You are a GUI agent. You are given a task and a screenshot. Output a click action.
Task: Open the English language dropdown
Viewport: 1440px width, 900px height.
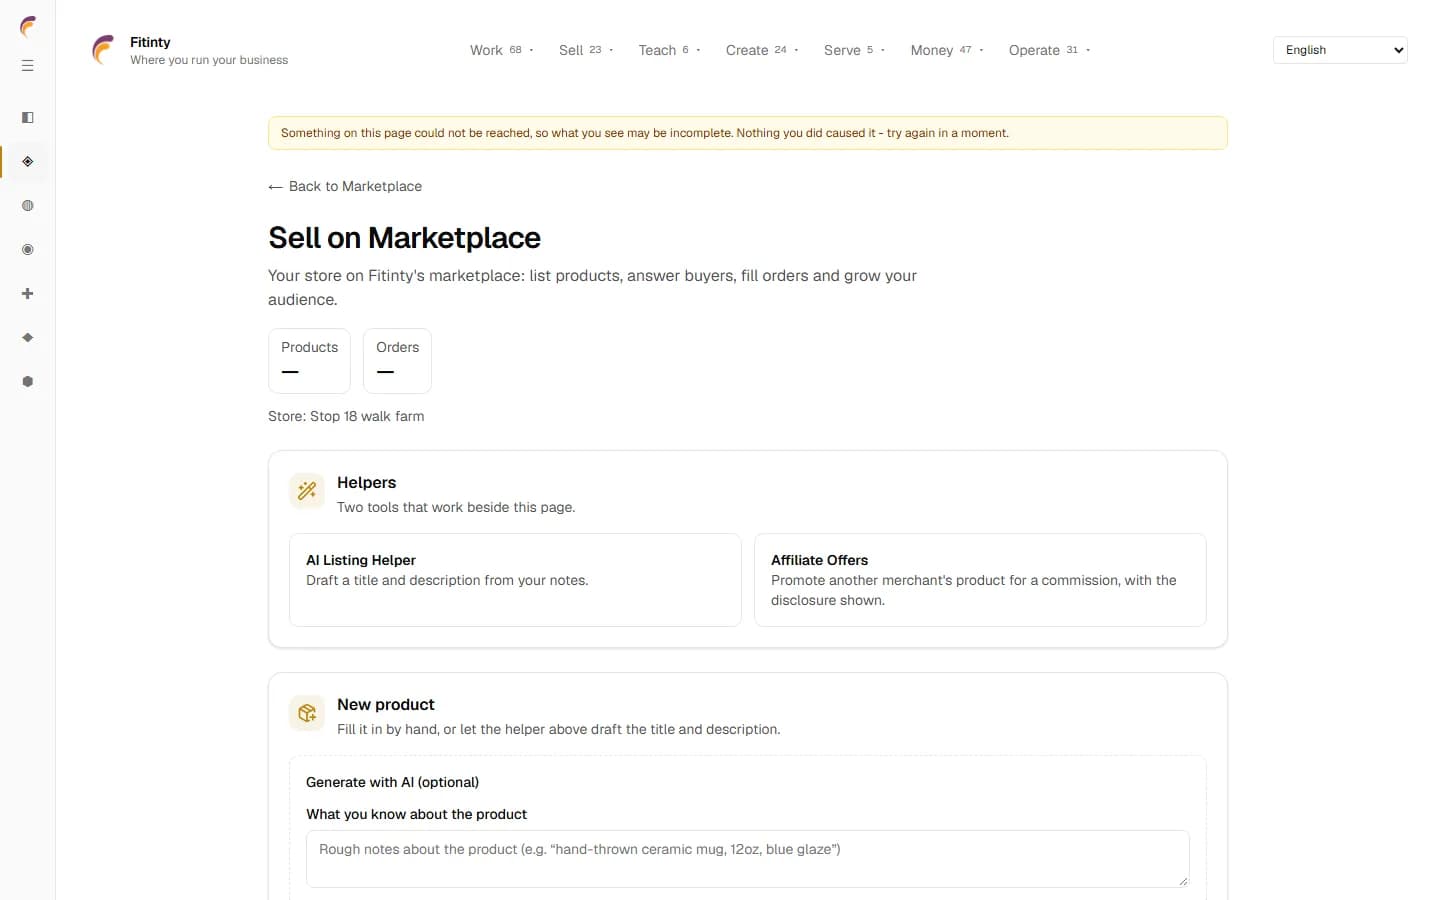(x=1340, y=50)
